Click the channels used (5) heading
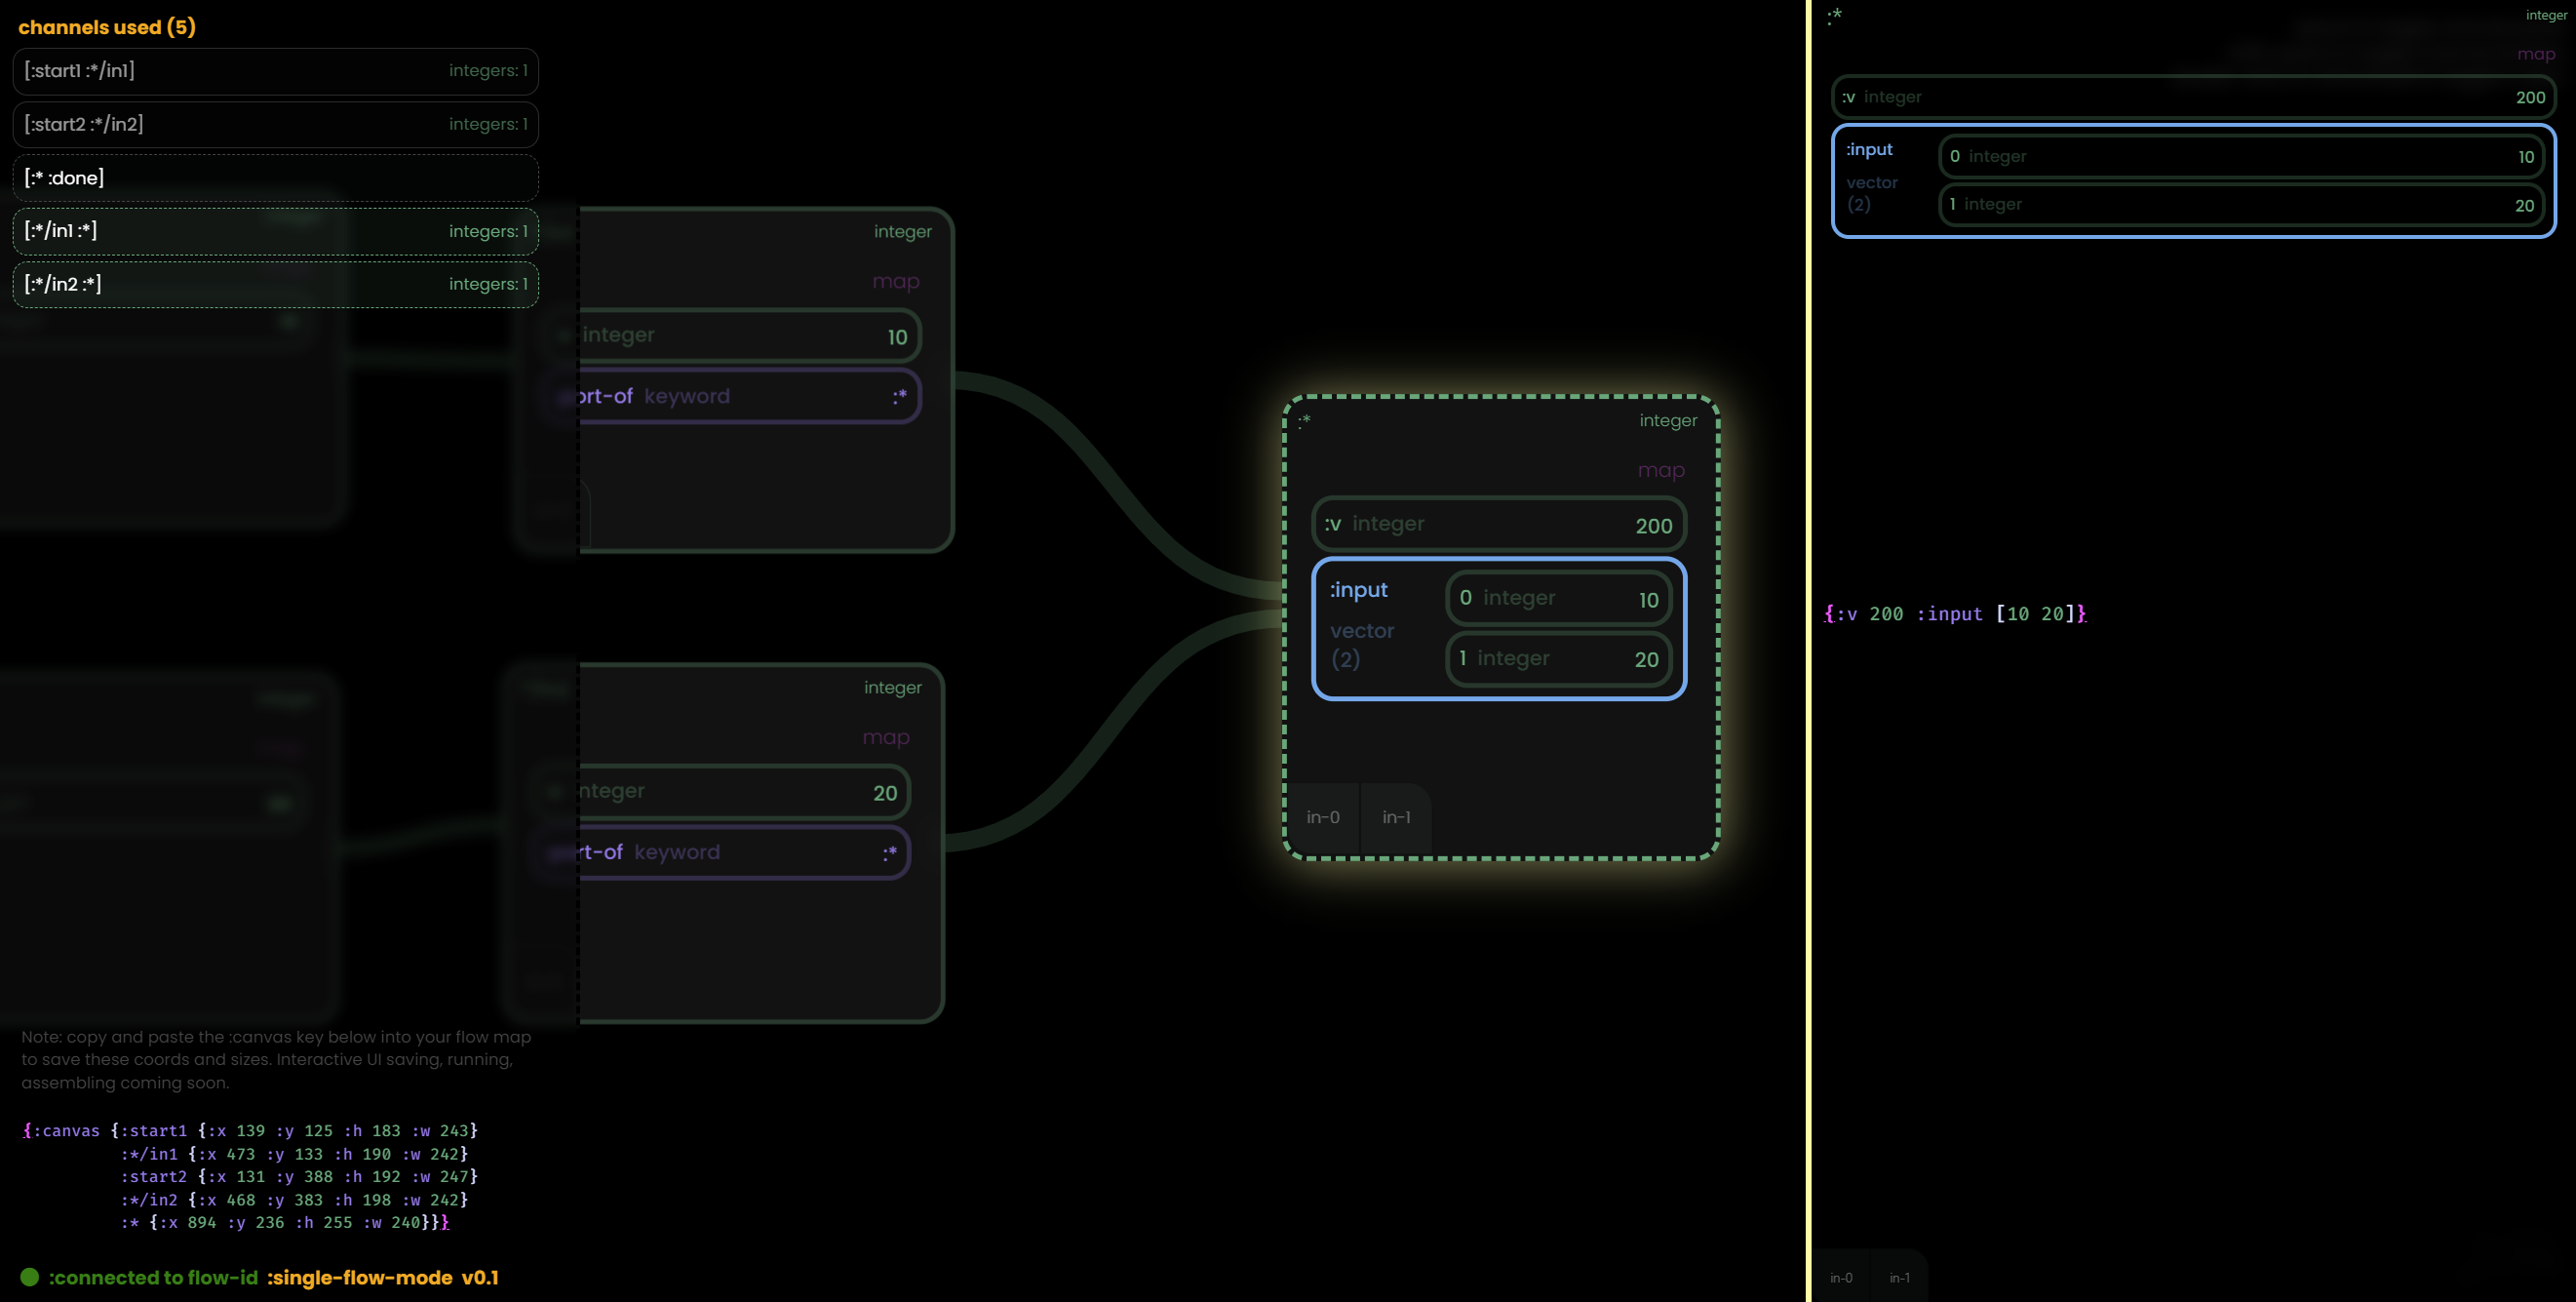Viewport: 2576px width, 1302px height. point(107,27)
